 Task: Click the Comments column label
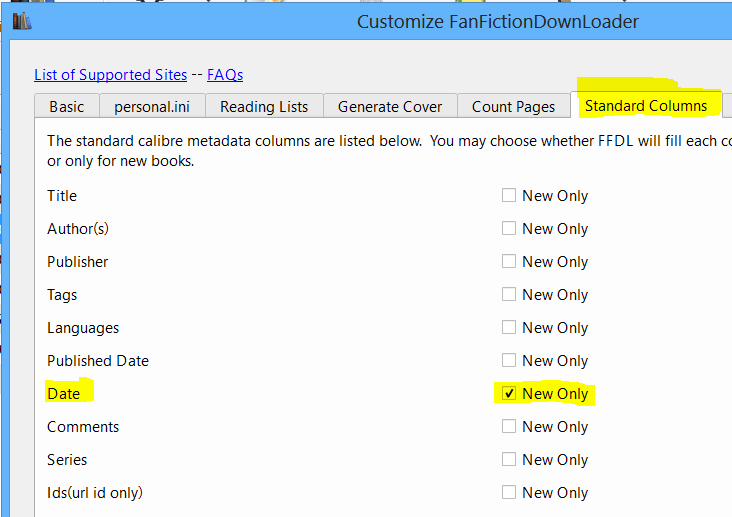[83, 427]
